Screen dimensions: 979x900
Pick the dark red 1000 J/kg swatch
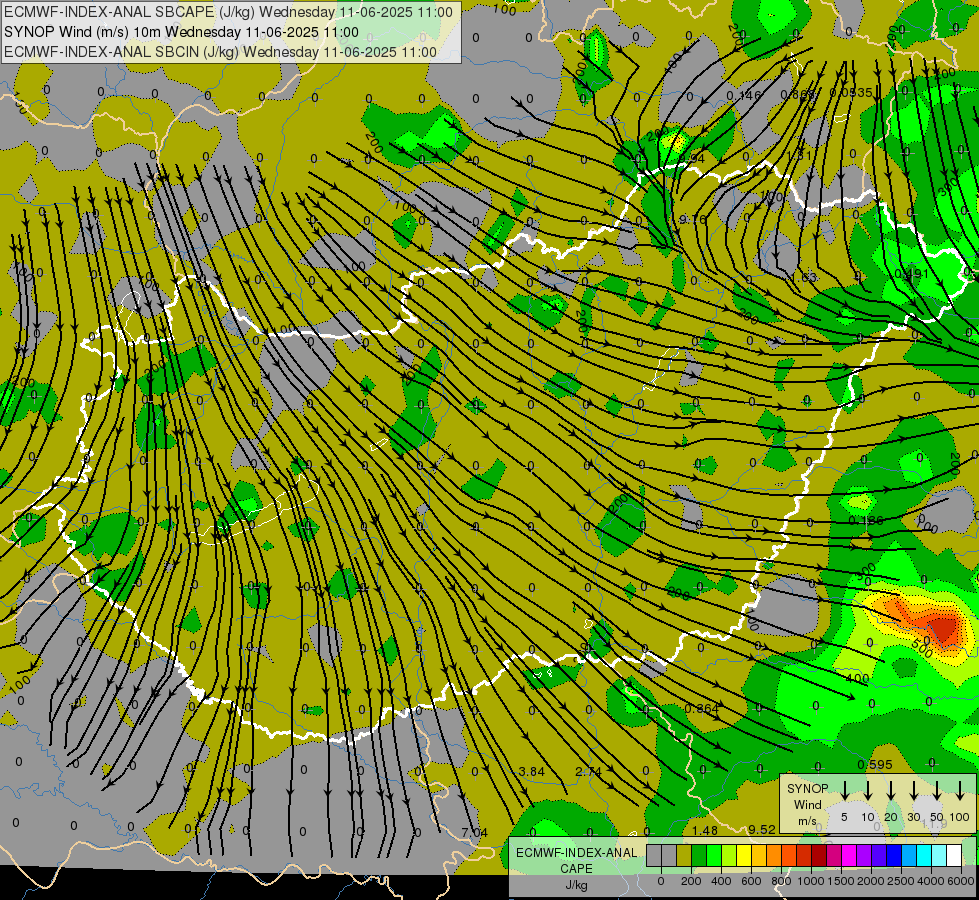pos(819,855)
